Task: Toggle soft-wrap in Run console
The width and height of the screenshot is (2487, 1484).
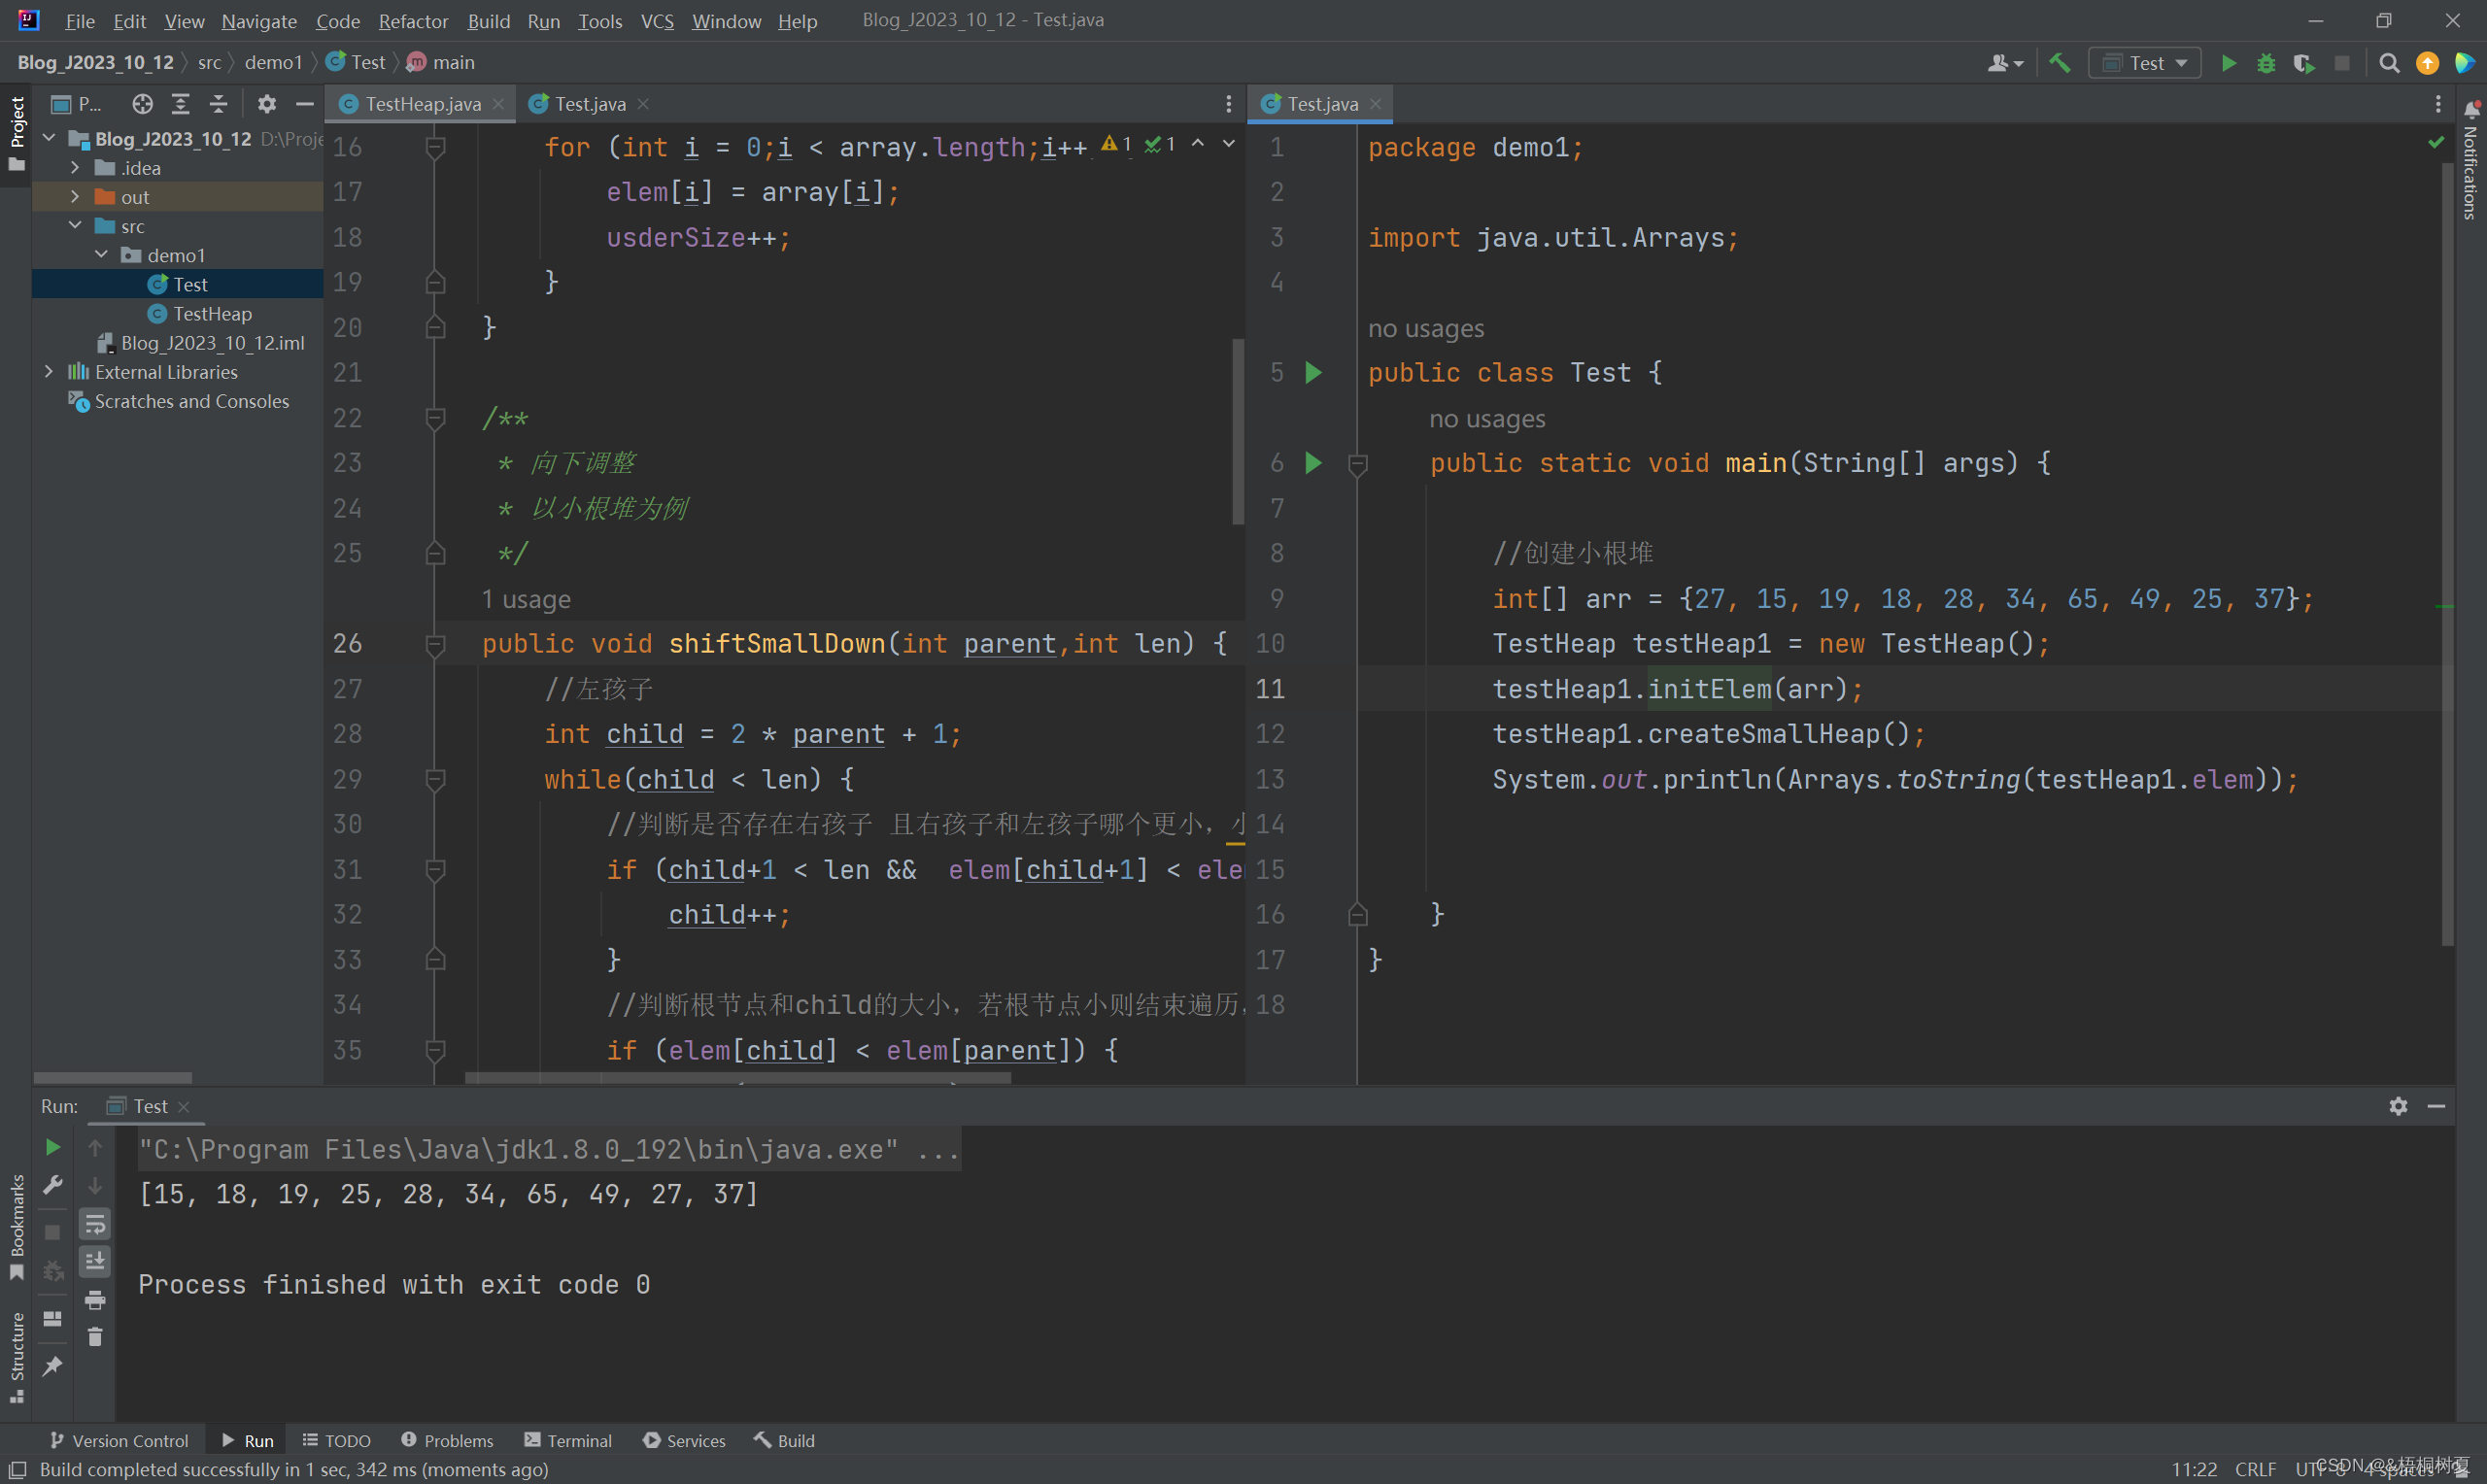Action: coord(95,1224)
